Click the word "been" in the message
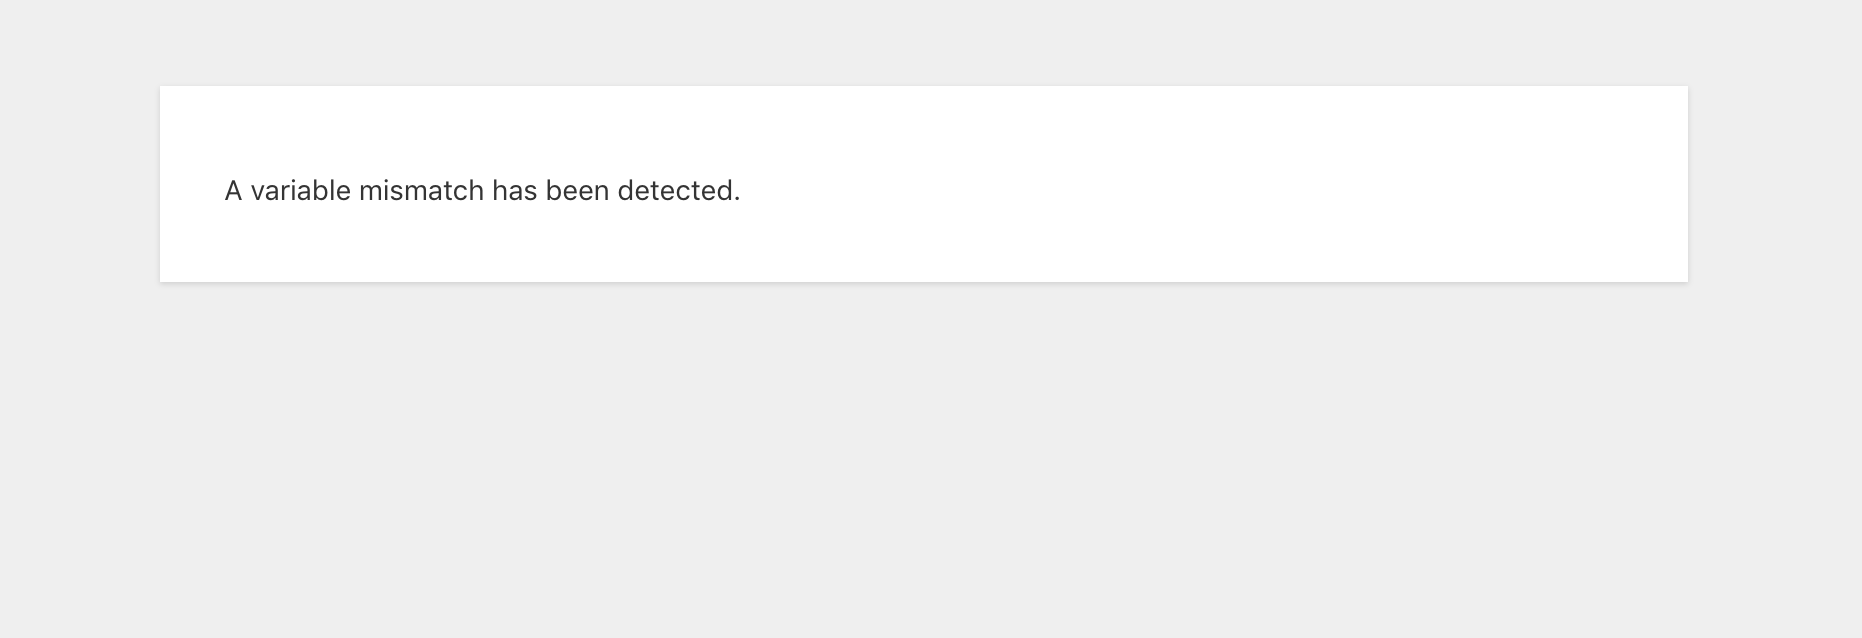 [577, 190]
